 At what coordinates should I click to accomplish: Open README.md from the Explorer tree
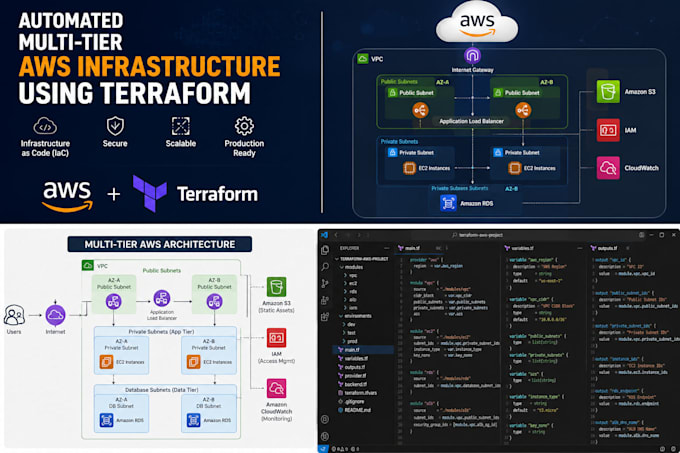click(x=354, y=410)
